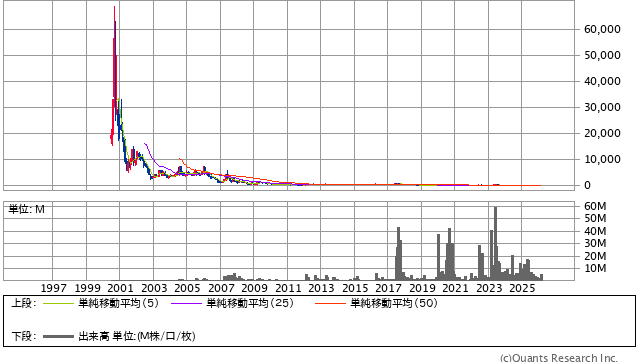Click the red line swatch for moving average 50
The image size is (638, 362).
(330, 303)
